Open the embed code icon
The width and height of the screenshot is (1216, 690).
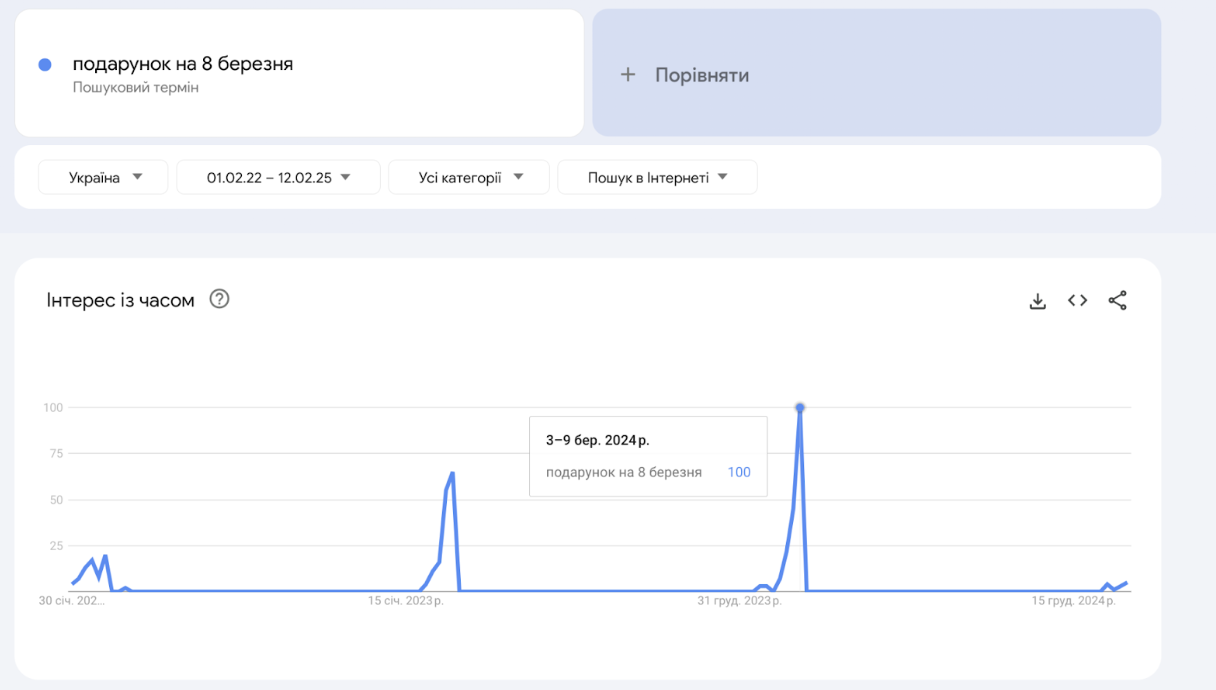coord(1077,300)
